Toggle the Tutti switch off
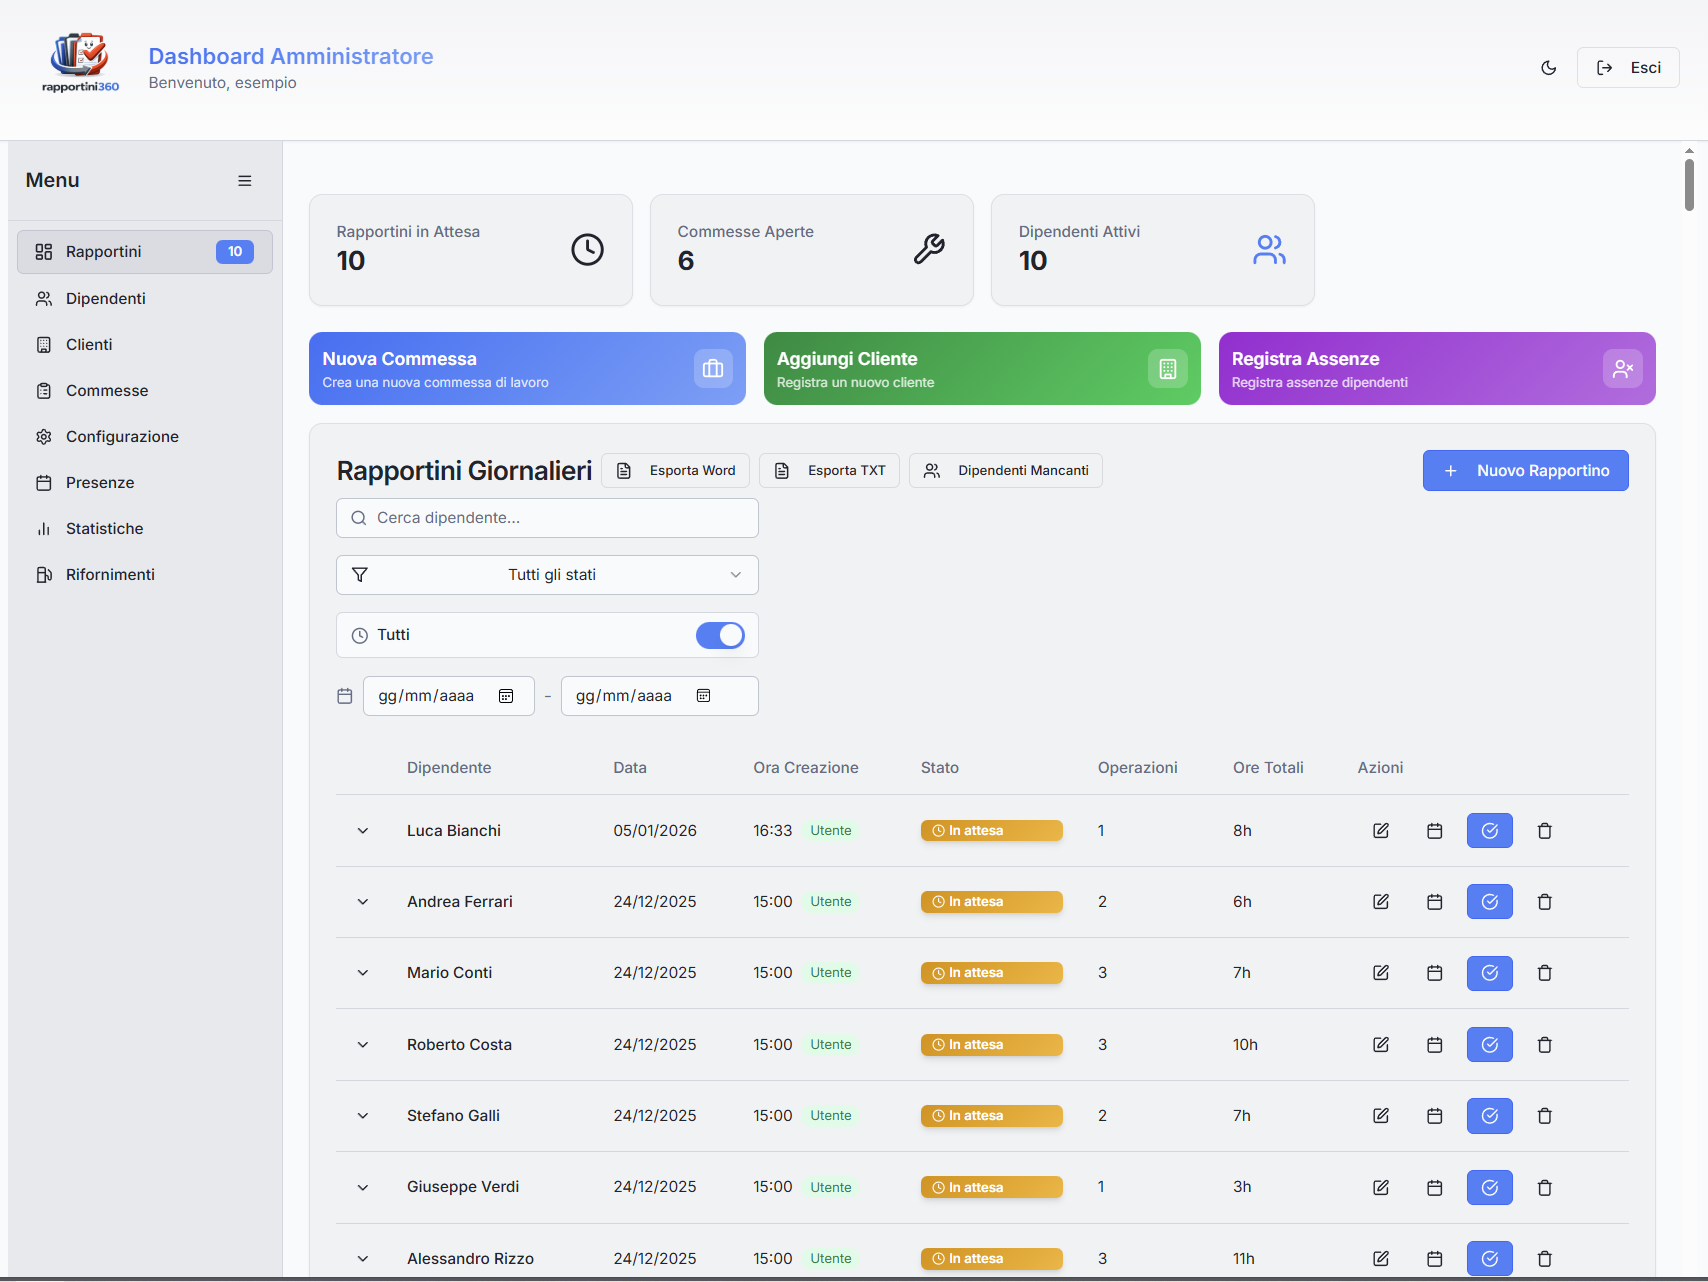 (x=720, y=635)
